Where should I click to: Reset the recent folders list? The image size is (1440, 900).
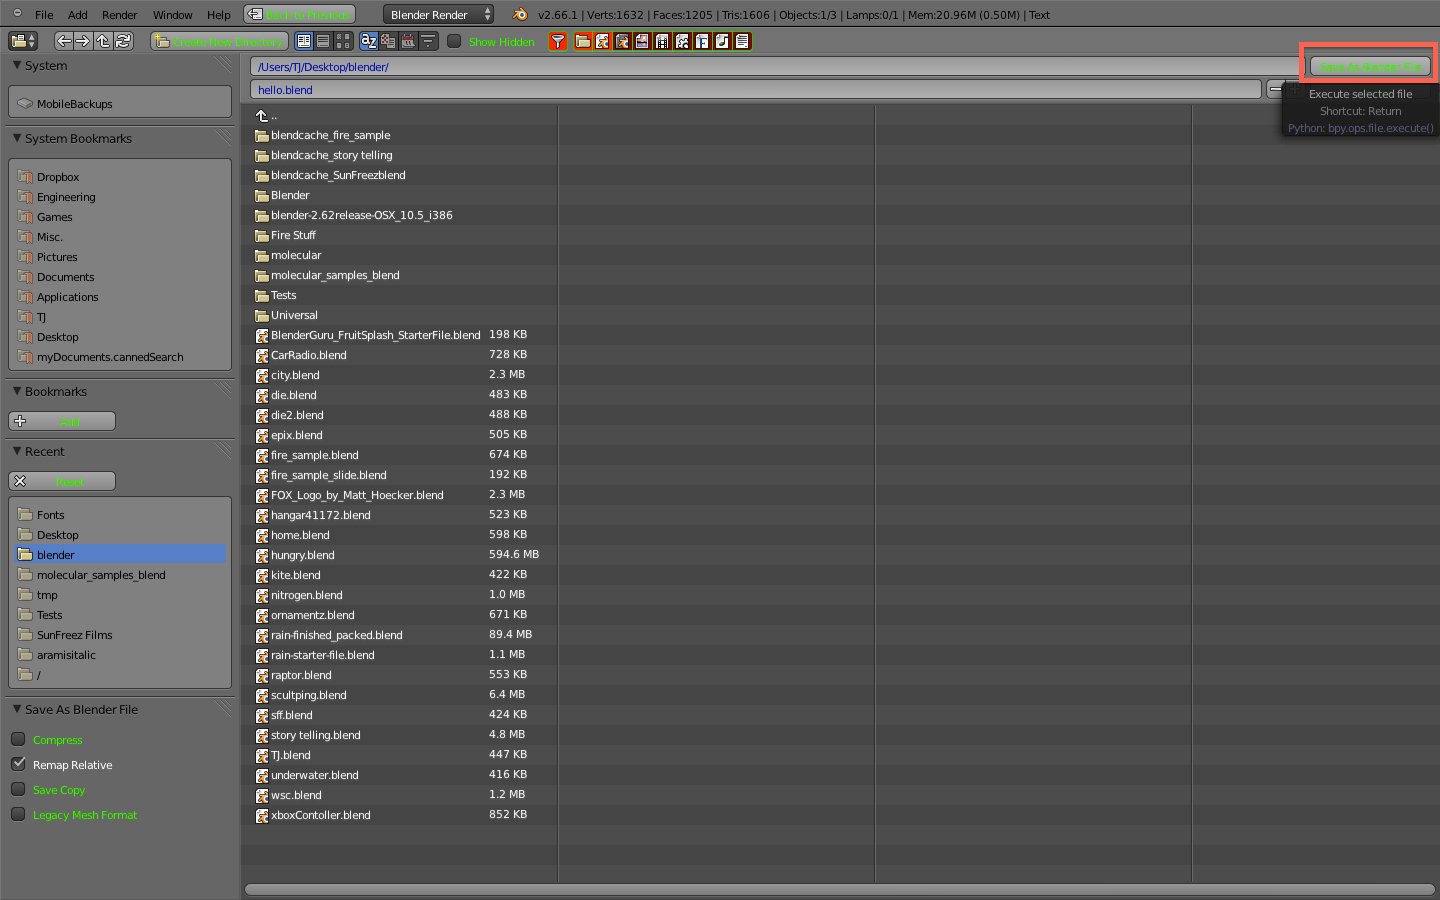(62, 481)
